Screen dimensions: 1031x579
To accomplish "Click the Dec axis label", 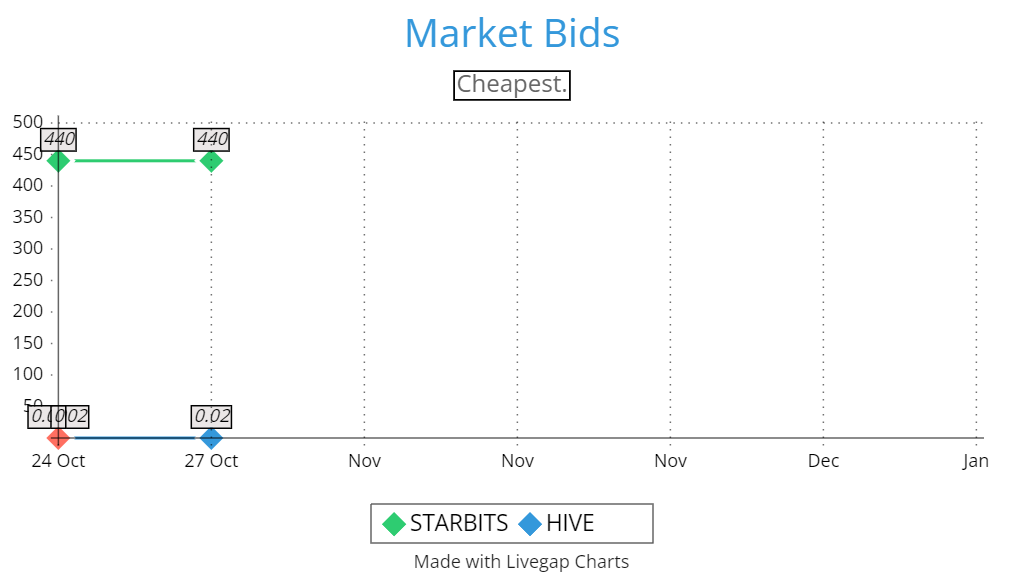I will [x=823, y=461].
